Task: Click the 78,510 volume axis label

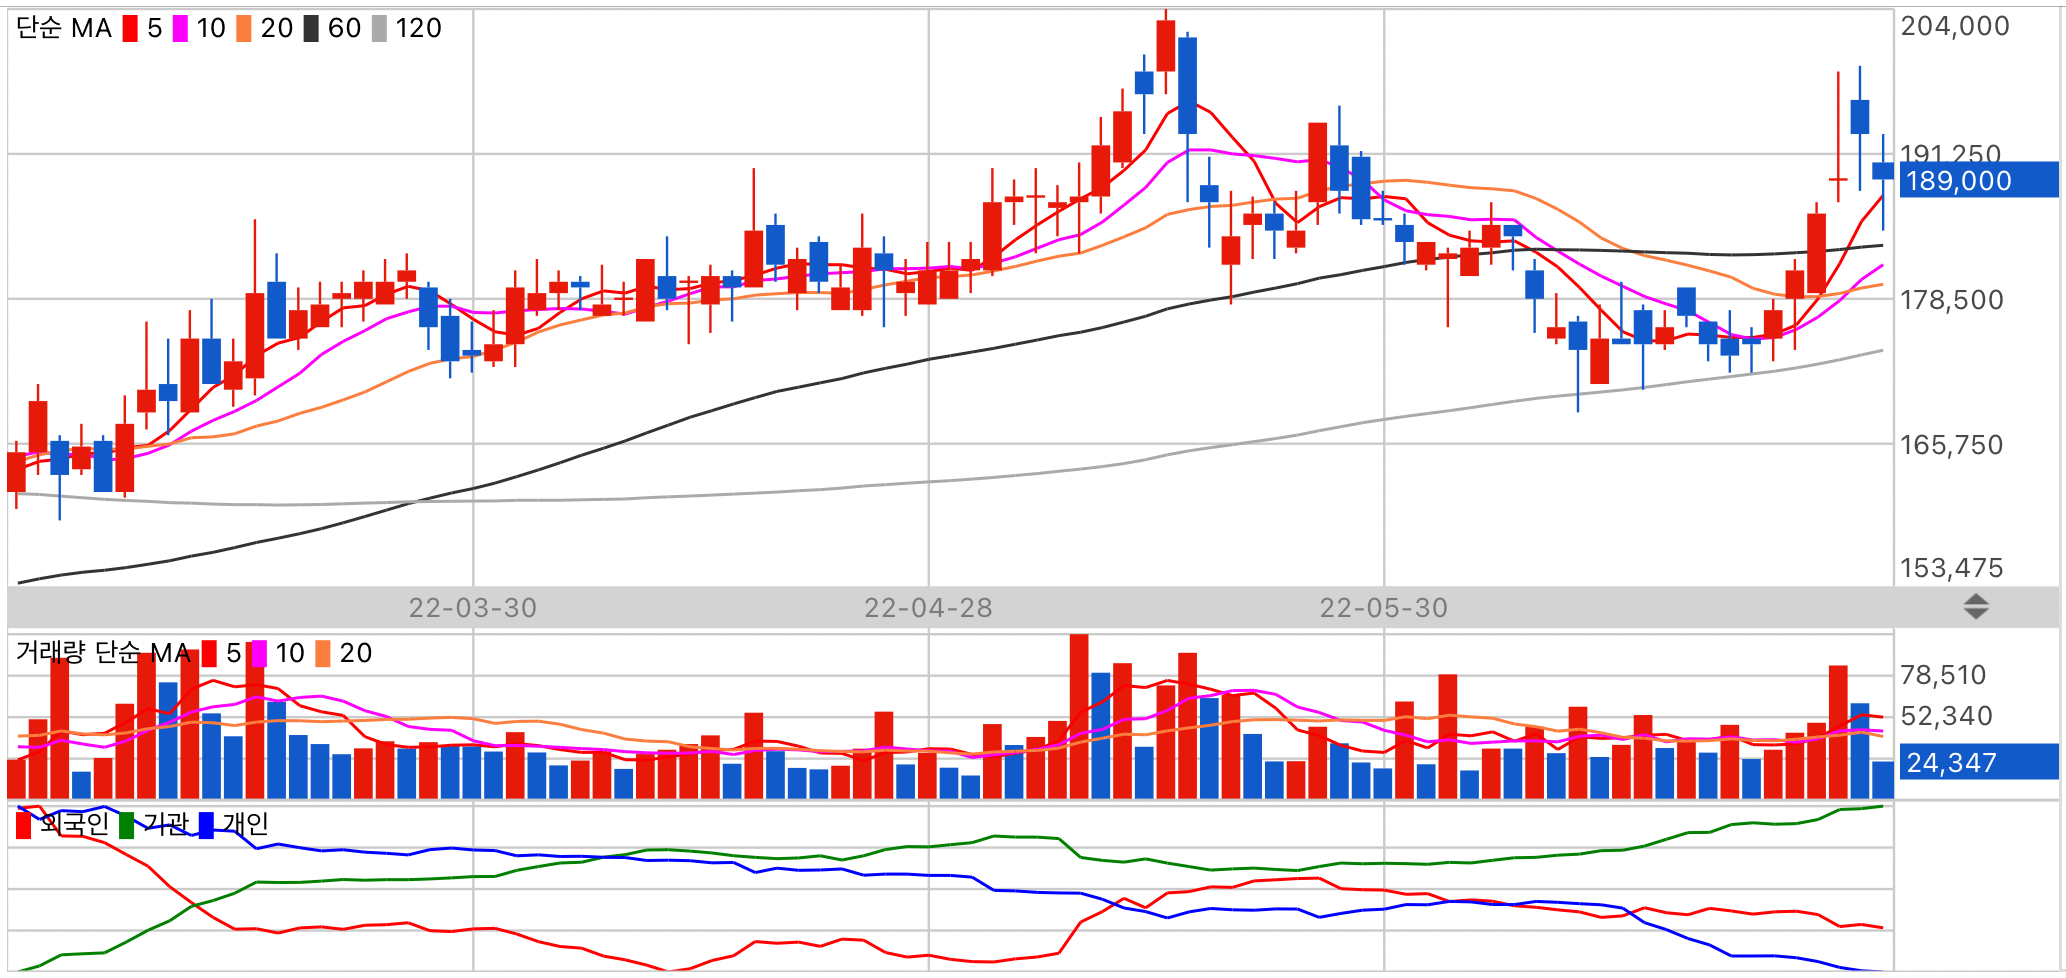Action: (x=1943, y=675)
